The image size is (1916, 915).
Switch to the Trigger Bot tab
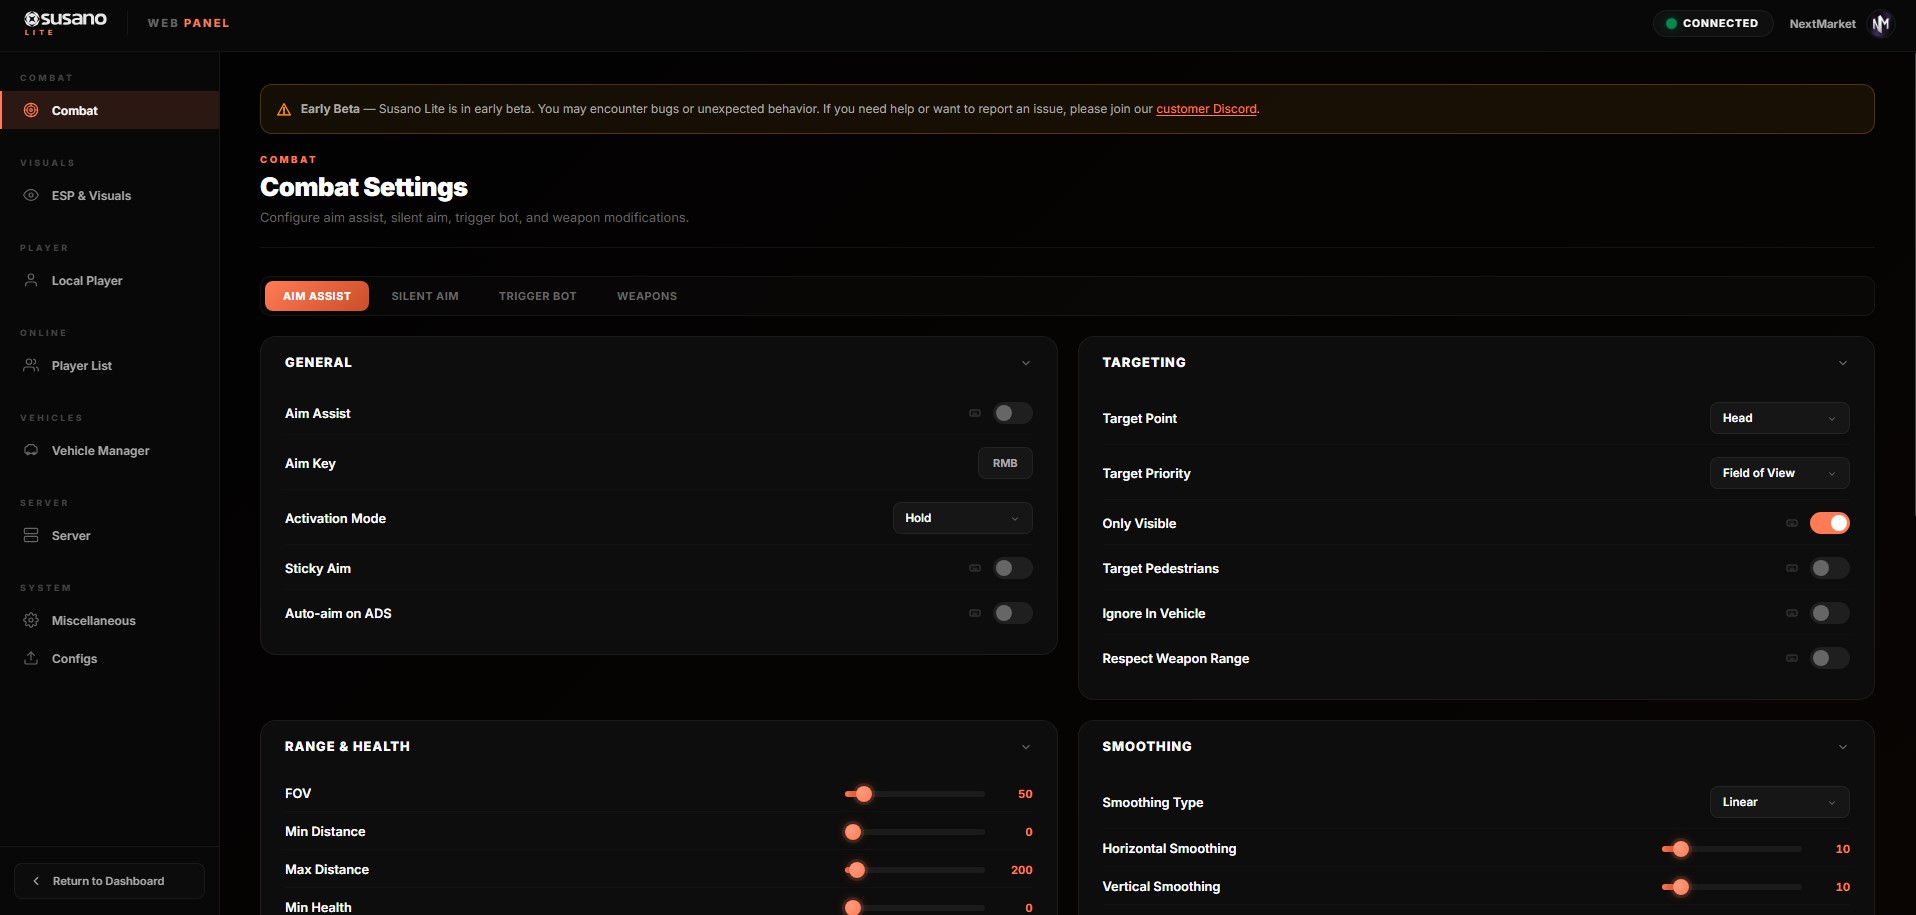[x=538, y=296]
